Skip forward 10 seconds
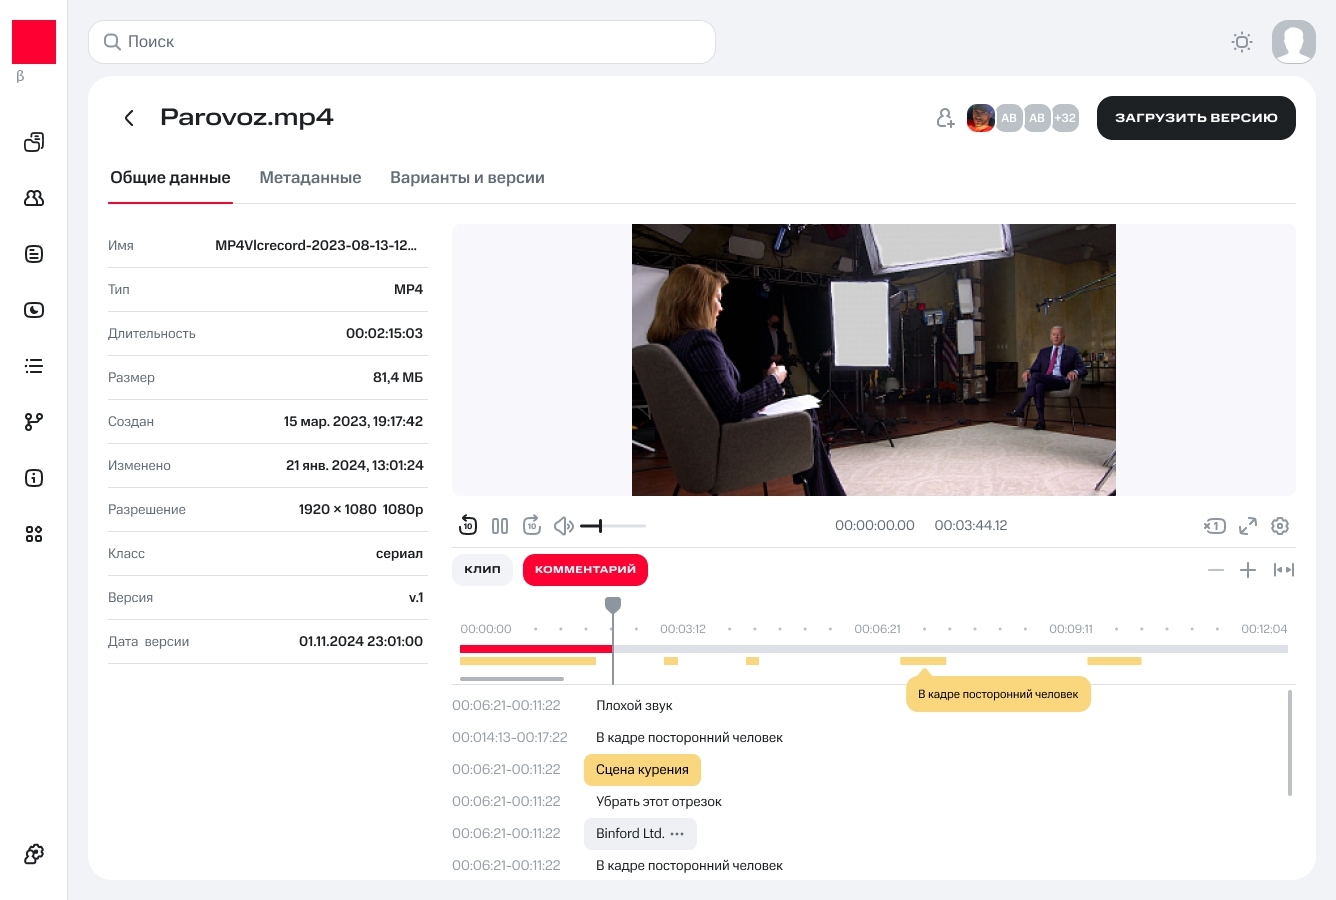Viewport: 1336px width, 900px height. [x=532, y=526]
